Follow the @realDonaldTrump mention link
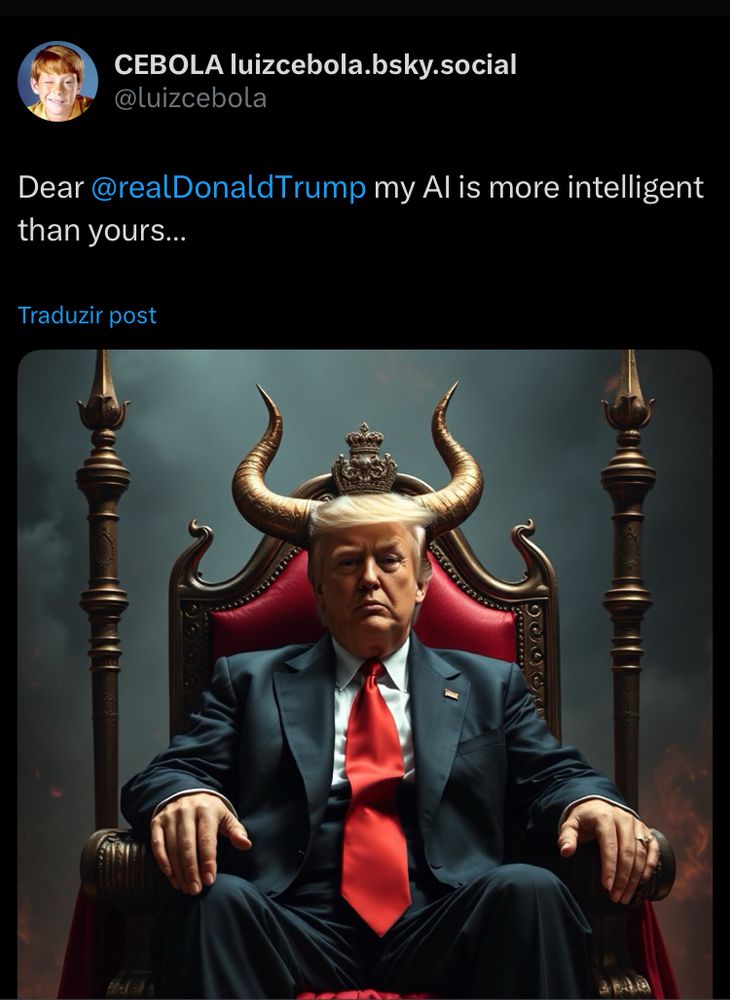This screenshot has height=1000, width=730. click(228, 188)
